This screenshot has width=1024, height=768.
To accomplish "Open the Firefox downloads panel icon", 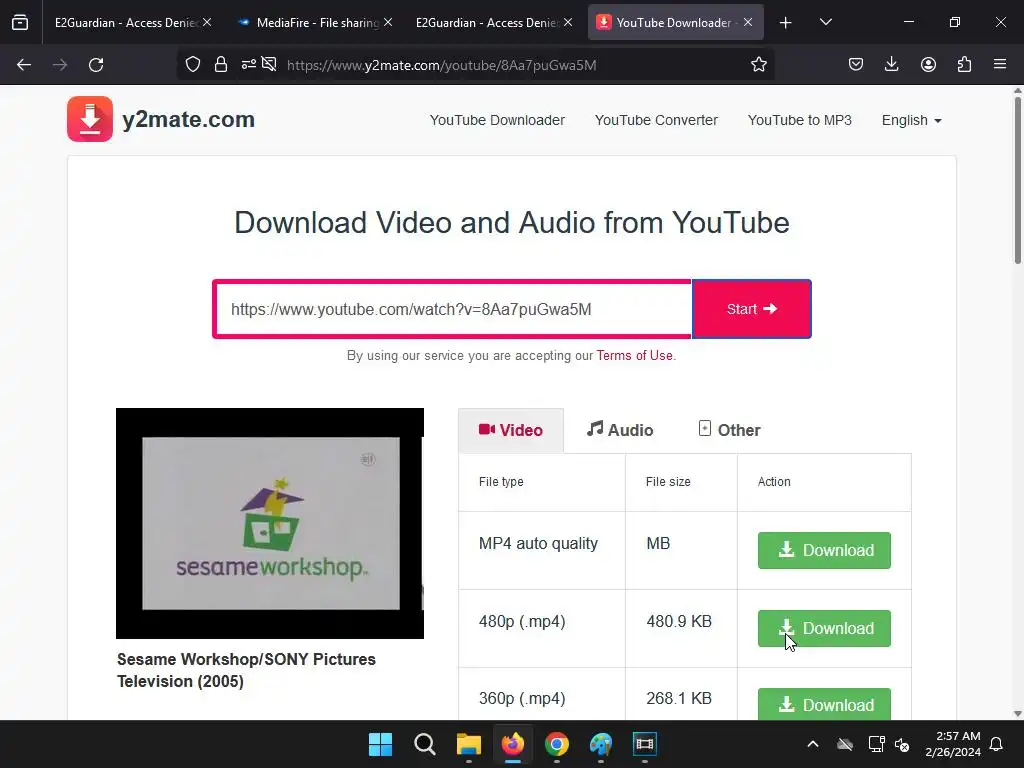I will [x=891, y=65].
